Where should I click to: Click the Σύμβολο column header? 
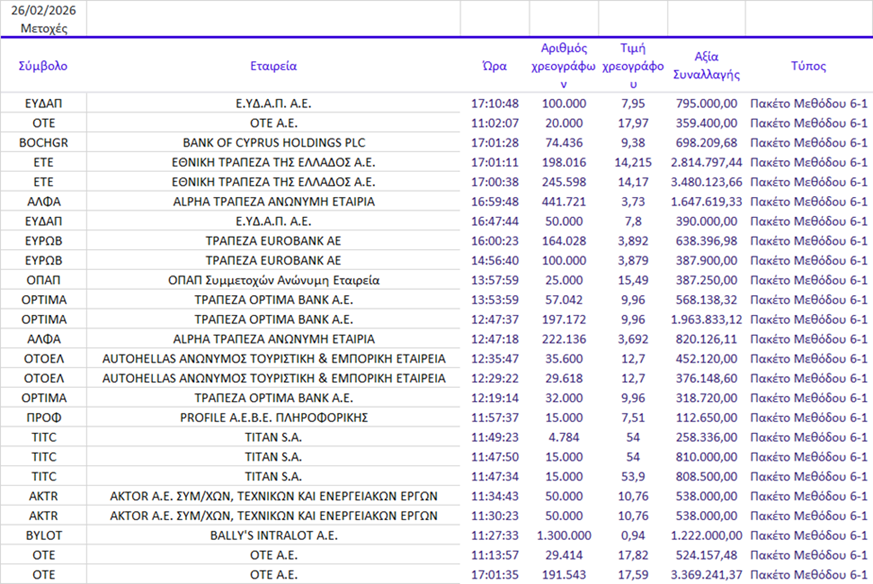[x=44, y=66]
